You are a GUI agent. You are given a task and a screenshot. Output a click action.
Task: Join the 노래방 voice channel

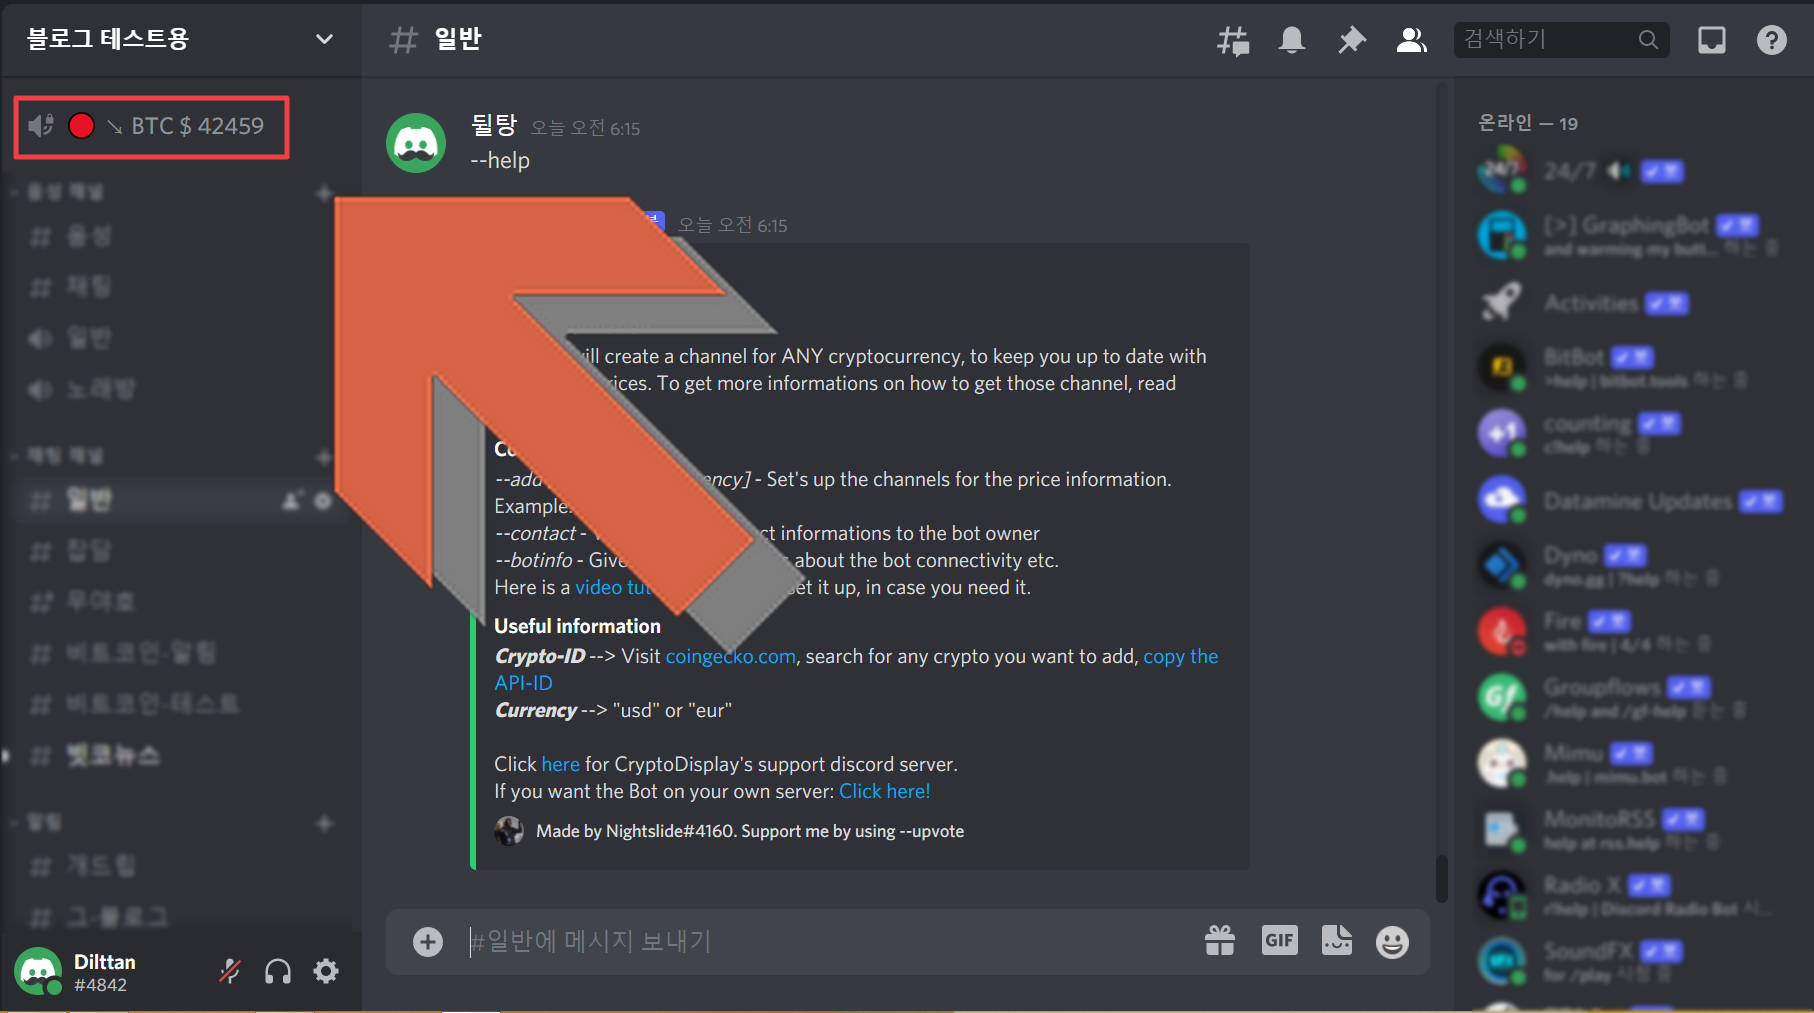coord(178,390)
